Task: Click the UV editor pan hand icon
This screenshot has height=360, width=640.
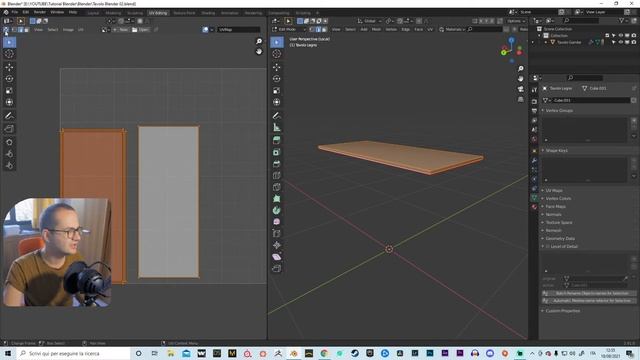Action: [x=259, y=51]
